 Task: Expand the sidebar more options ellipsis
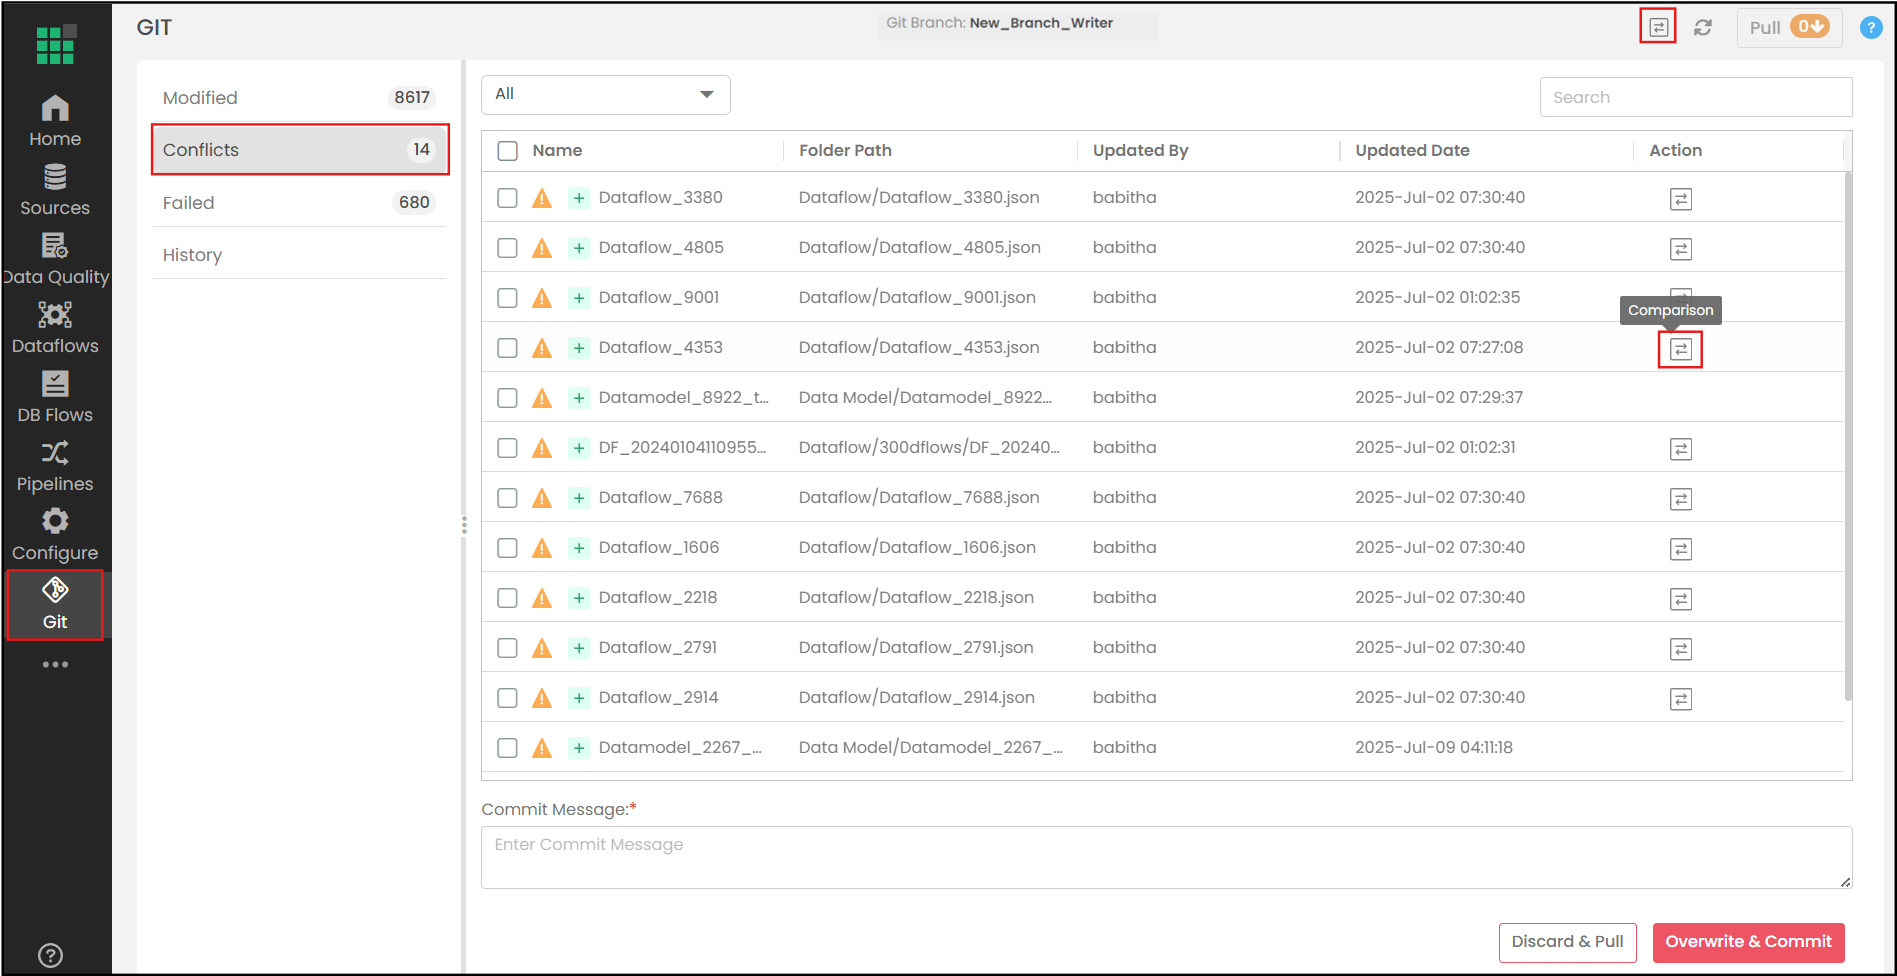(x=55, y=664)
